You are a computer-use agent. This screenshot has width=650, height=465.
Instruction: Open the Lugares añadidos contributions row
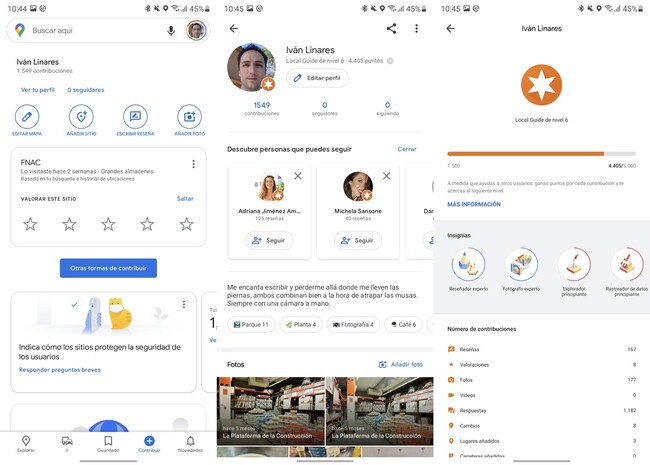point(541,441)
